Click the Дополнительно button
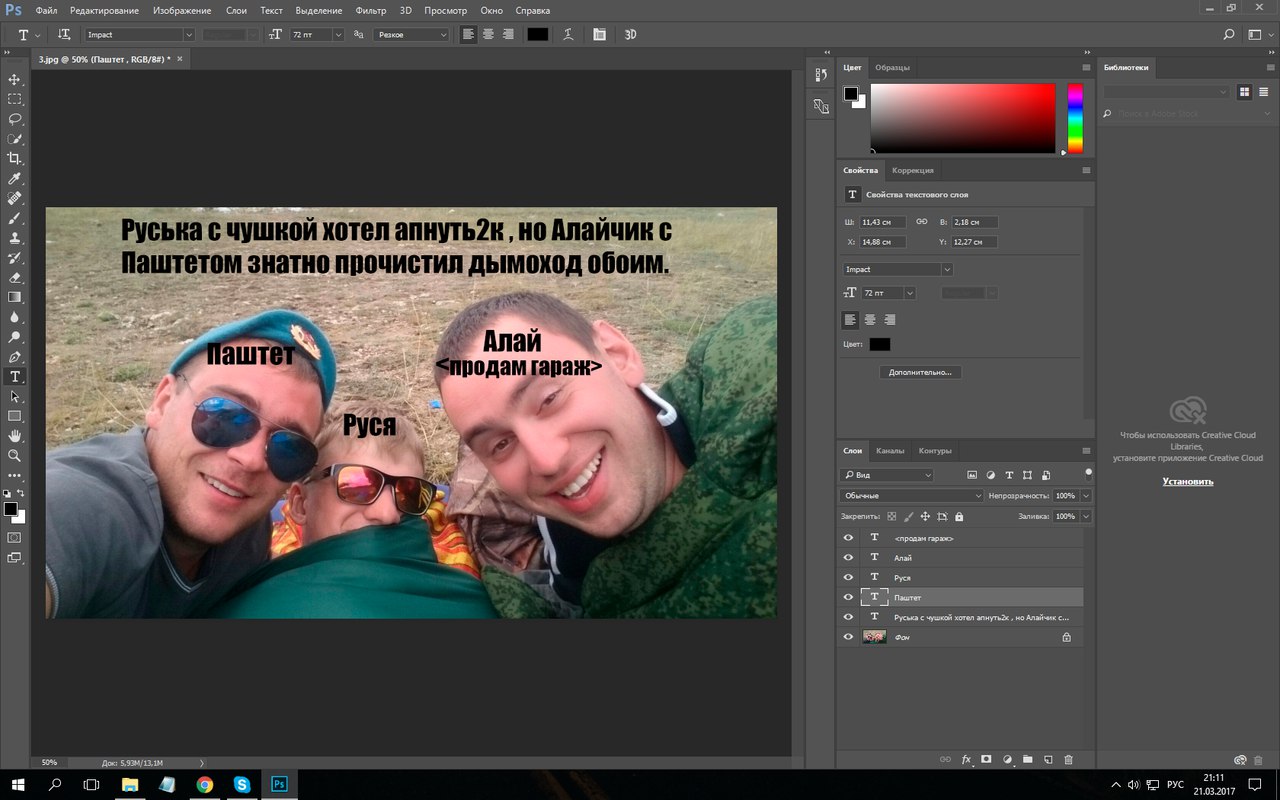 (x=920, y=372)
